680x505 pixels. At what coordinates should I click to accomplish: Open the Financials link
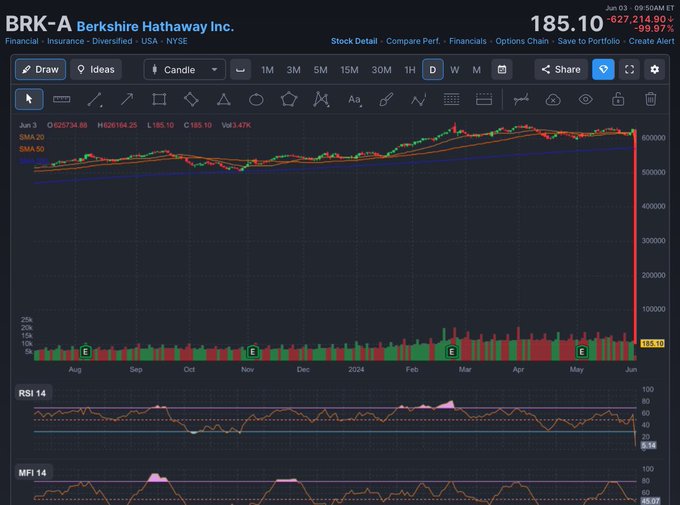468,41
